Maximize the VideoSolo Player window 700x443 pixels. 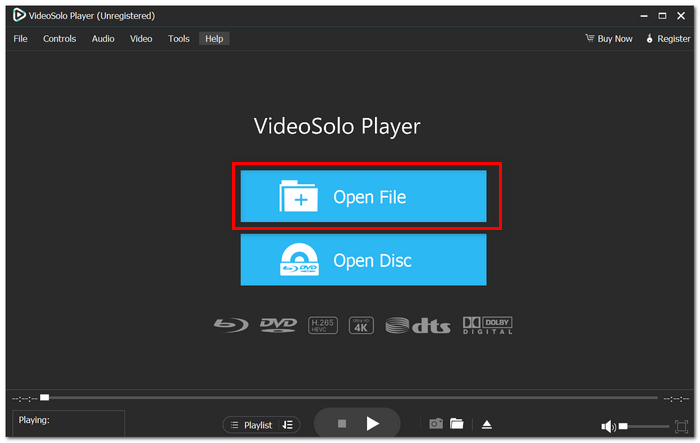coord(662,16)
